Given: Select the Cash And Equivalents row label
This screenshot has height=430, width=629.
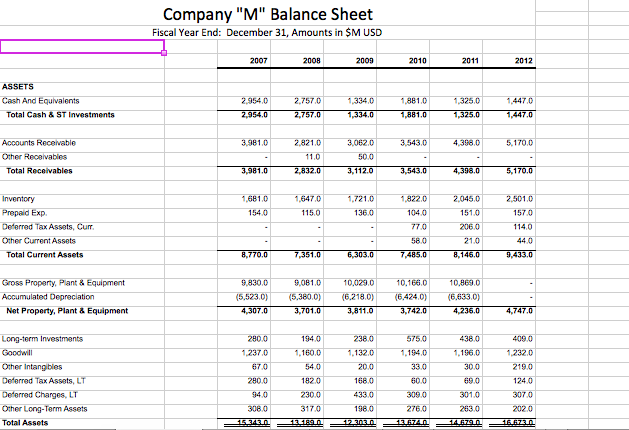Looking at the screenshot, I should [40, 101].
